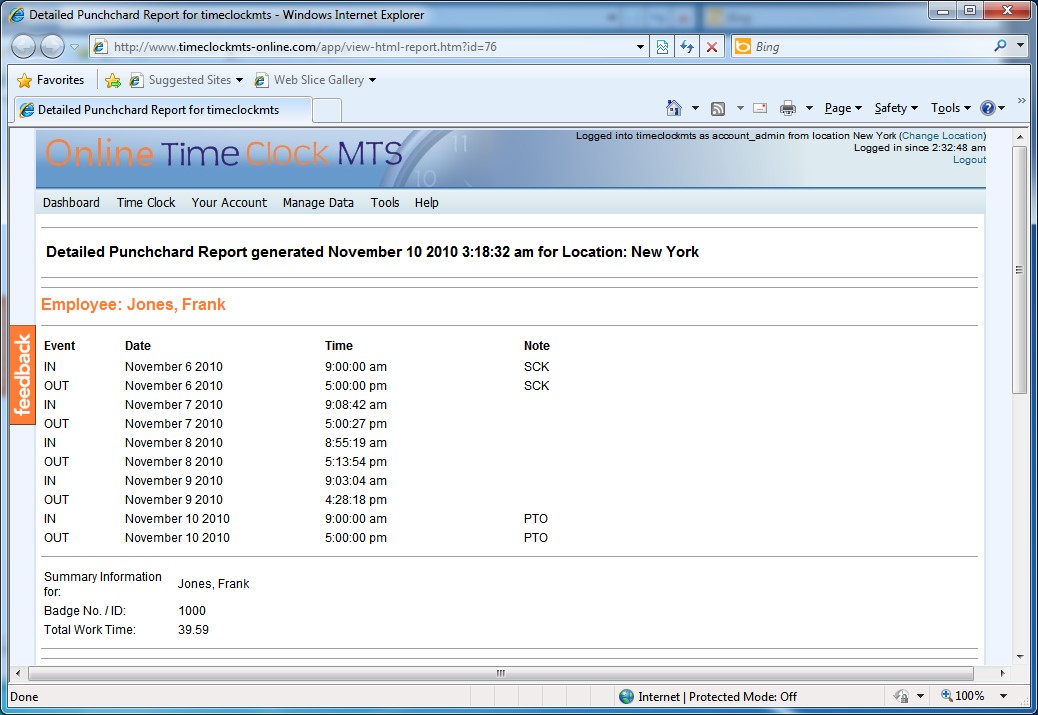Click the time '4:28:18 pm'
Image resolution: width=1038 pixels, height=715 pixels.
355,500
